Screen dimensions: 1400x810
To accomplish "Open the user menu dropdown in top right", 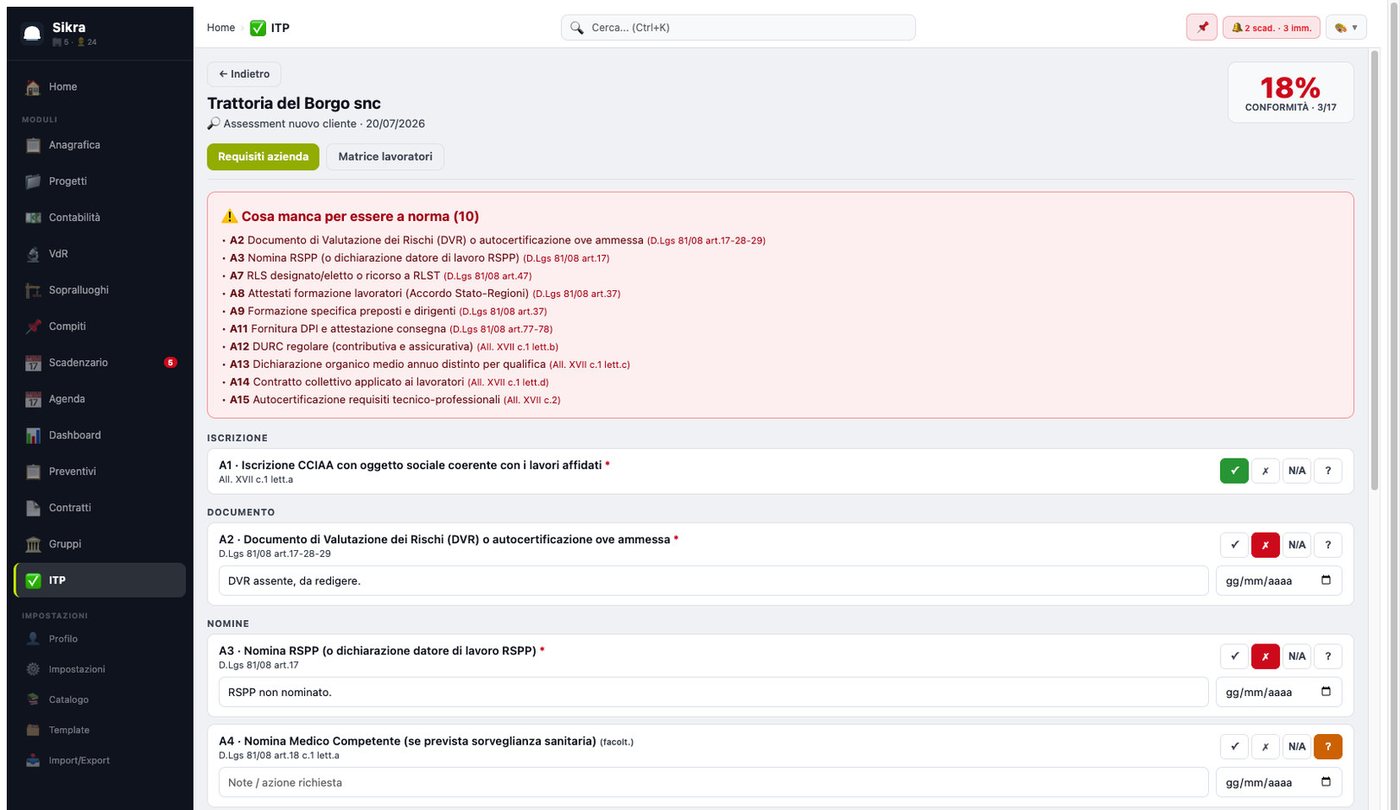I will (1346, 27).
